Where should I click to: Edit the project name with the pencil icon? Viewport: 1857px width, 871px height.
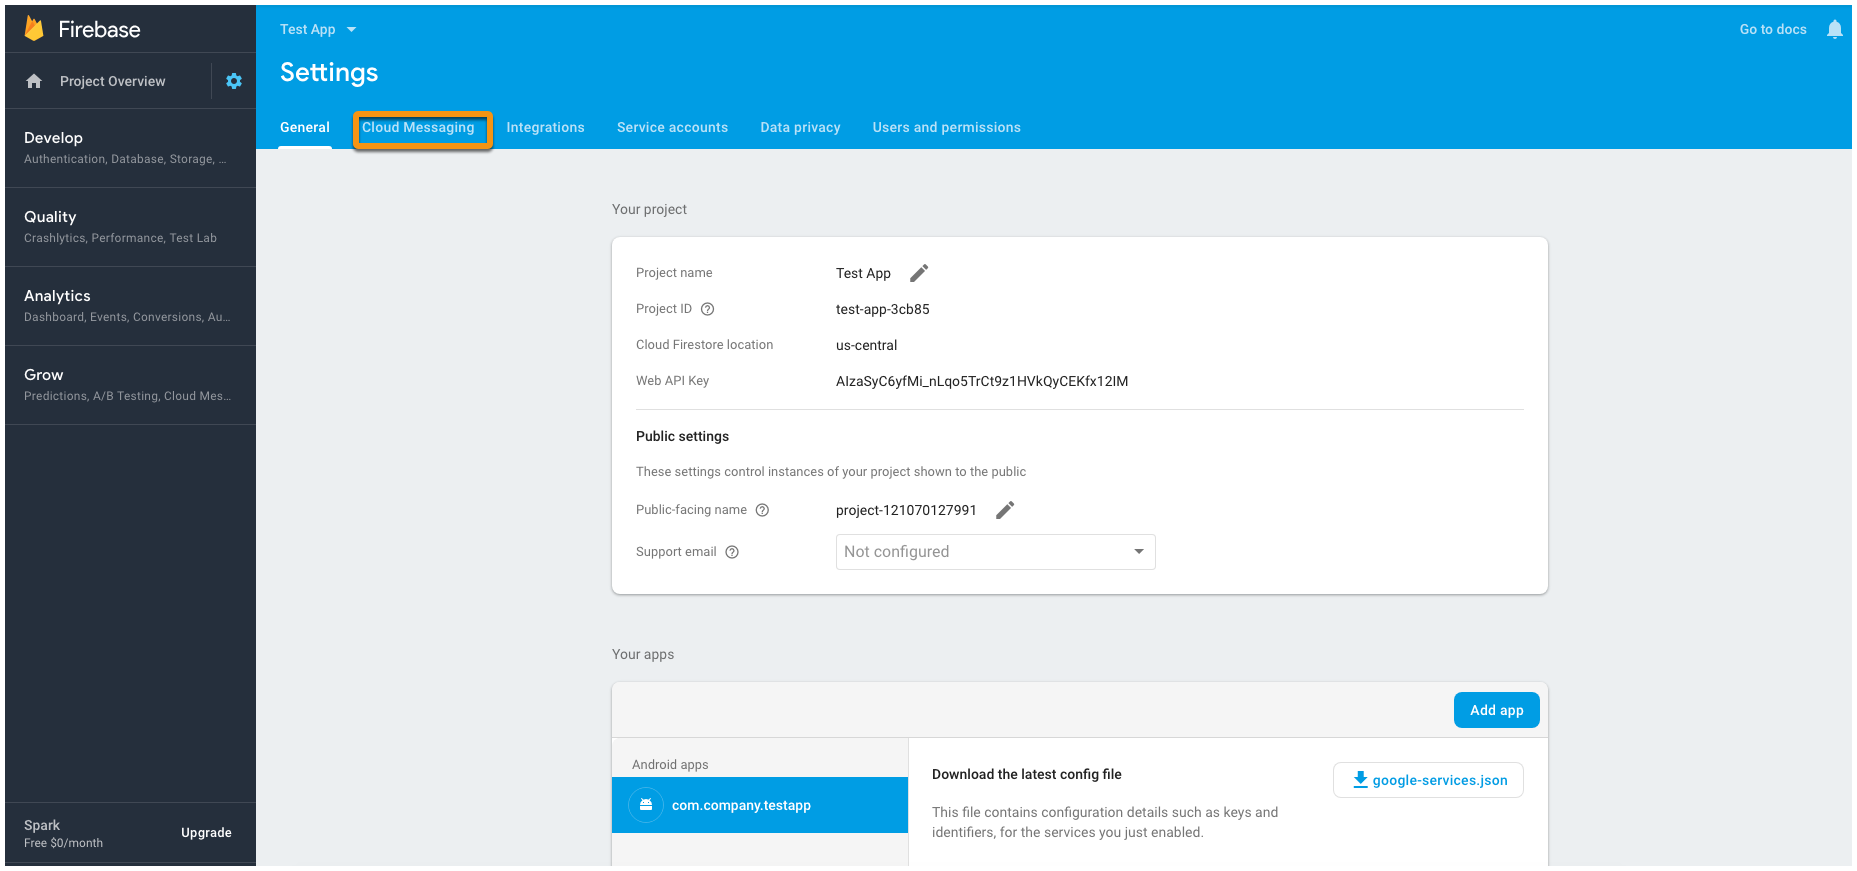click(x=919, y=273)
